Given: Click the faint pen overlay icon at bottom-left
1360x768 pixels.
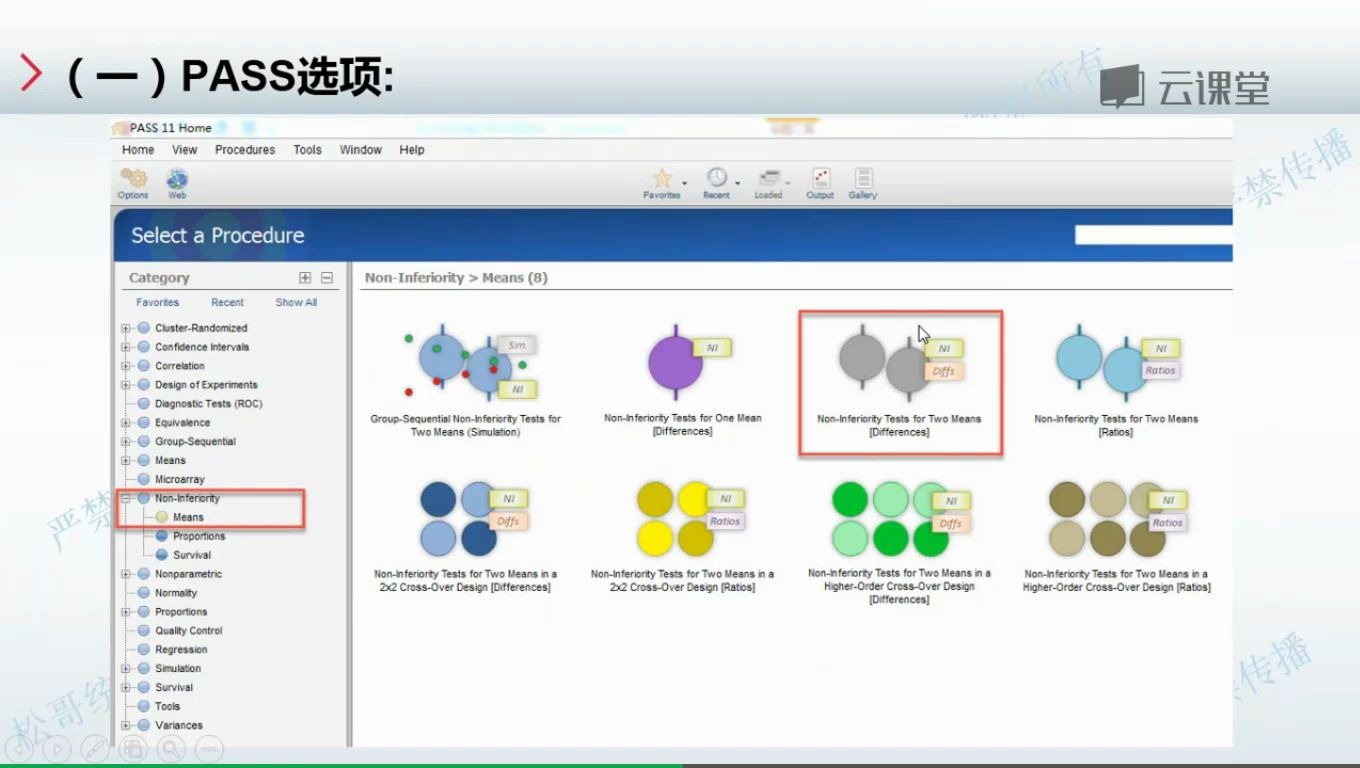Looking at the screenshot, I should click(95, 748).
